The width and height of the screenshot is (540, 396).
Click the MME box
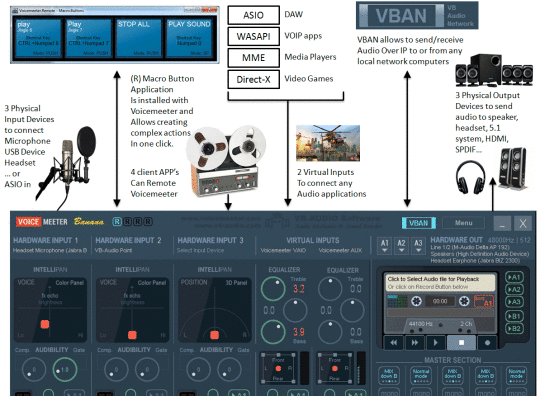click(253, 58)
